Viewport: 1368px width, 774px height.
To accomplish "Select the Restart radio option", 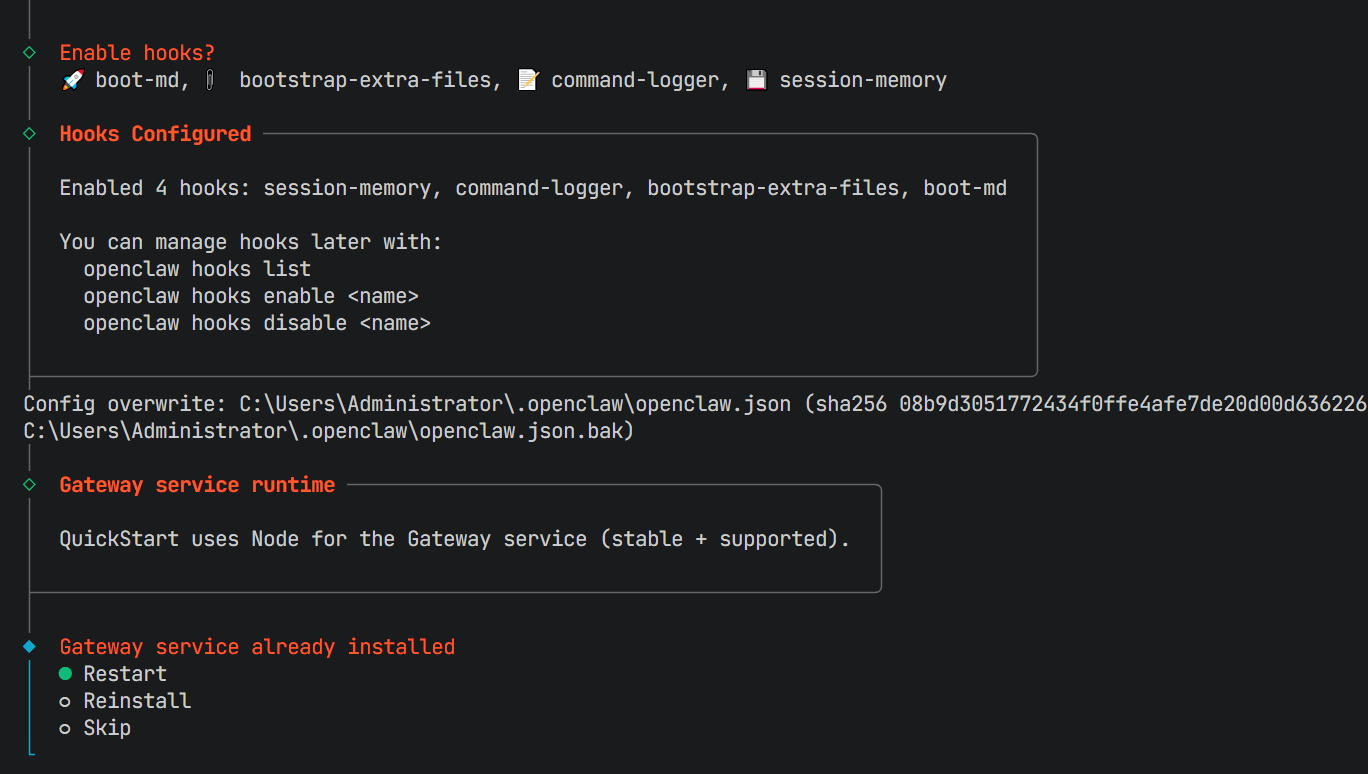I will tap(113, 674).
